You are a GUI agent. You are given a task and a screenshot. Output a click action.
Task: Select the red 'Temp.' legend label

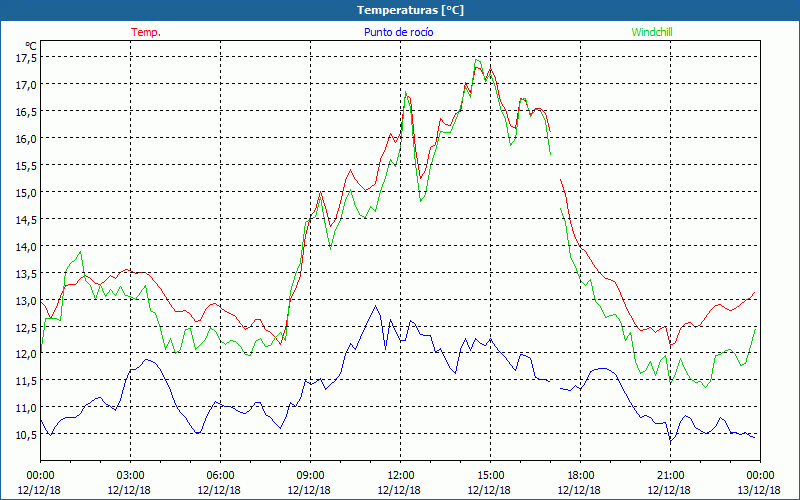146,32
